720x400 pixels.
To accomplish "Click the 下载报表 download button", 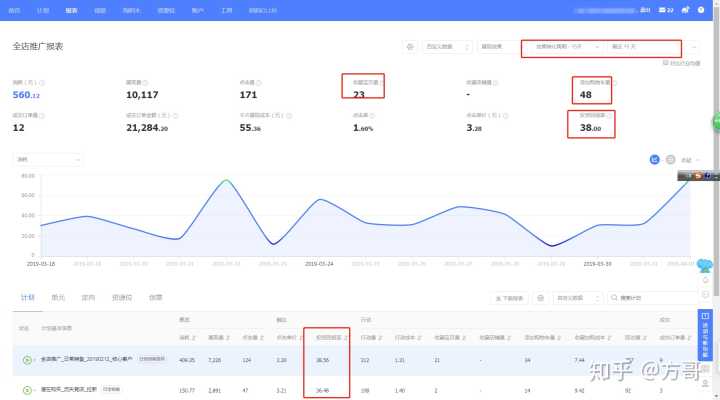I will tap(510, 298).
